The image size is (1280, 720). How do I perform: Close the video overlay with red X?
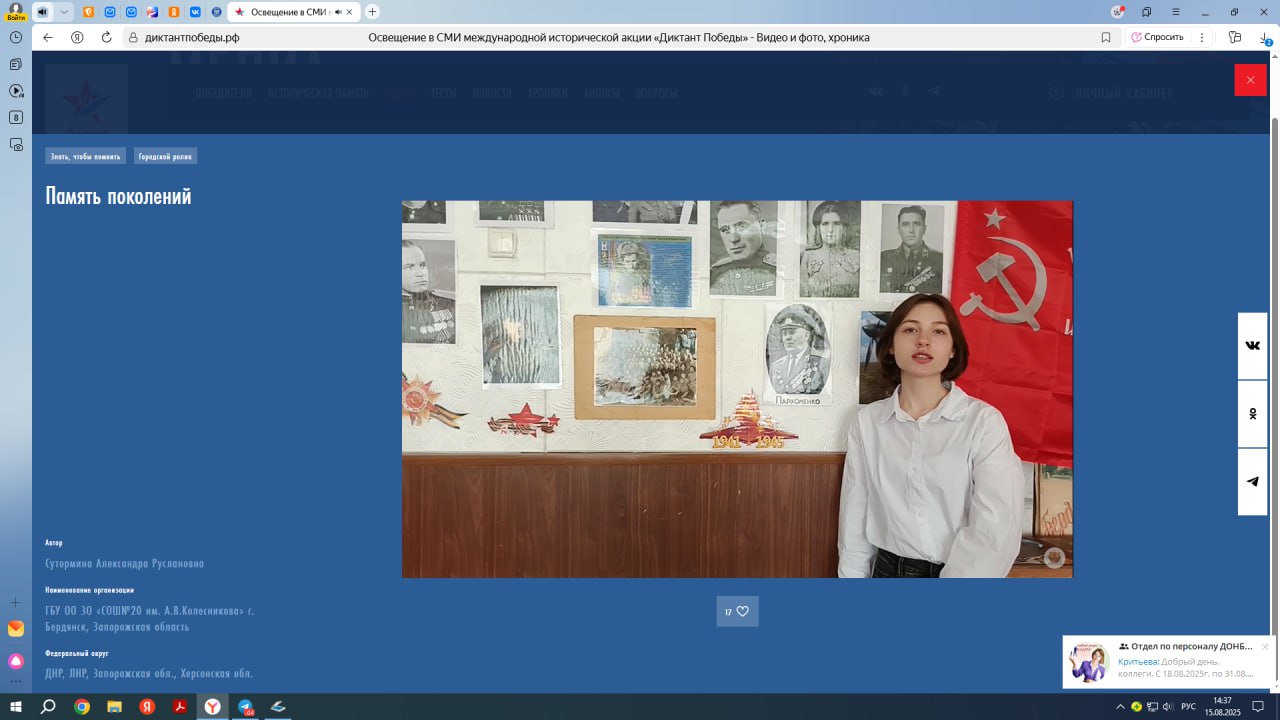click(1250, 80)
